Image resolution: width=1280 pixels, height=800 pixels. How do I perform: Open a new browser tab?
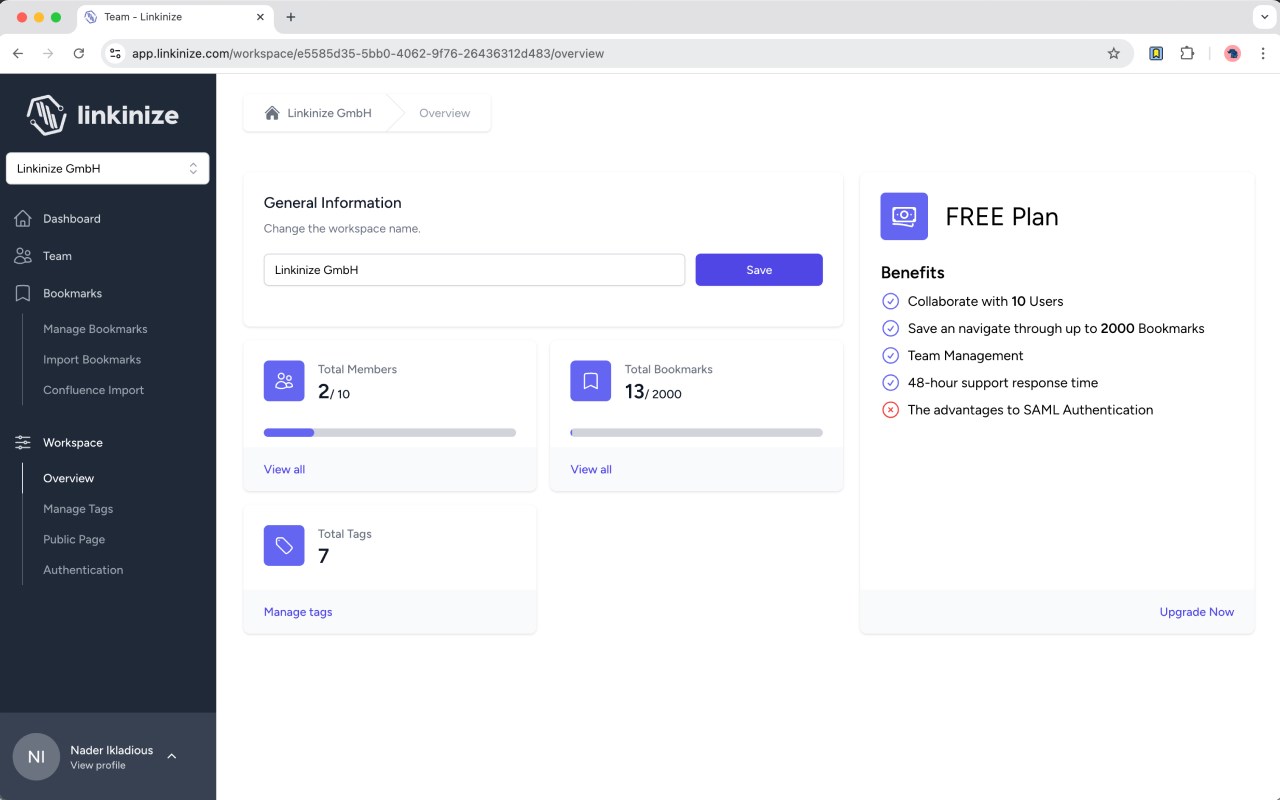click(x=291, y=17)
